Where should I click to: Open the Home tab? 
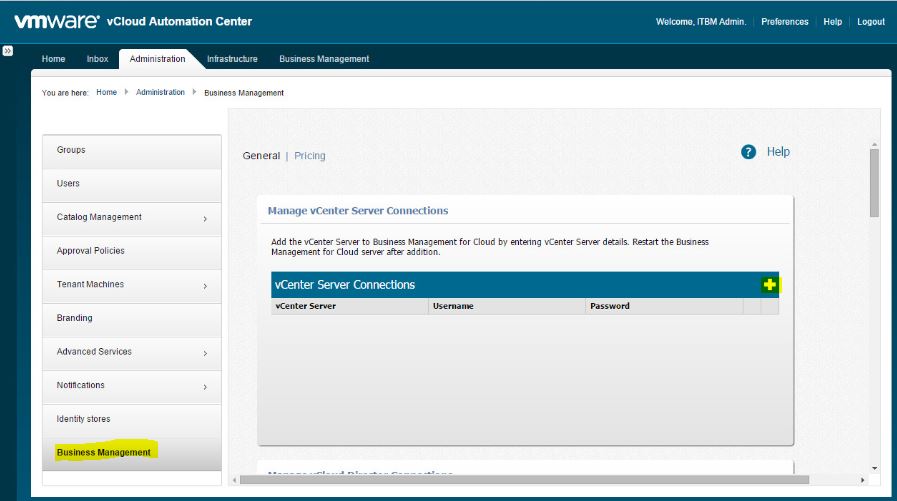pos(53,59)
